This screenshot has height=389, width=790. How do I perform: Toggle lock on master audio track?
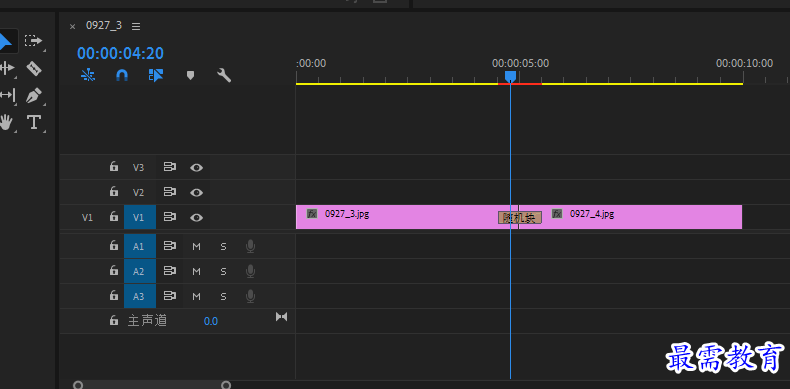(114, 320)
